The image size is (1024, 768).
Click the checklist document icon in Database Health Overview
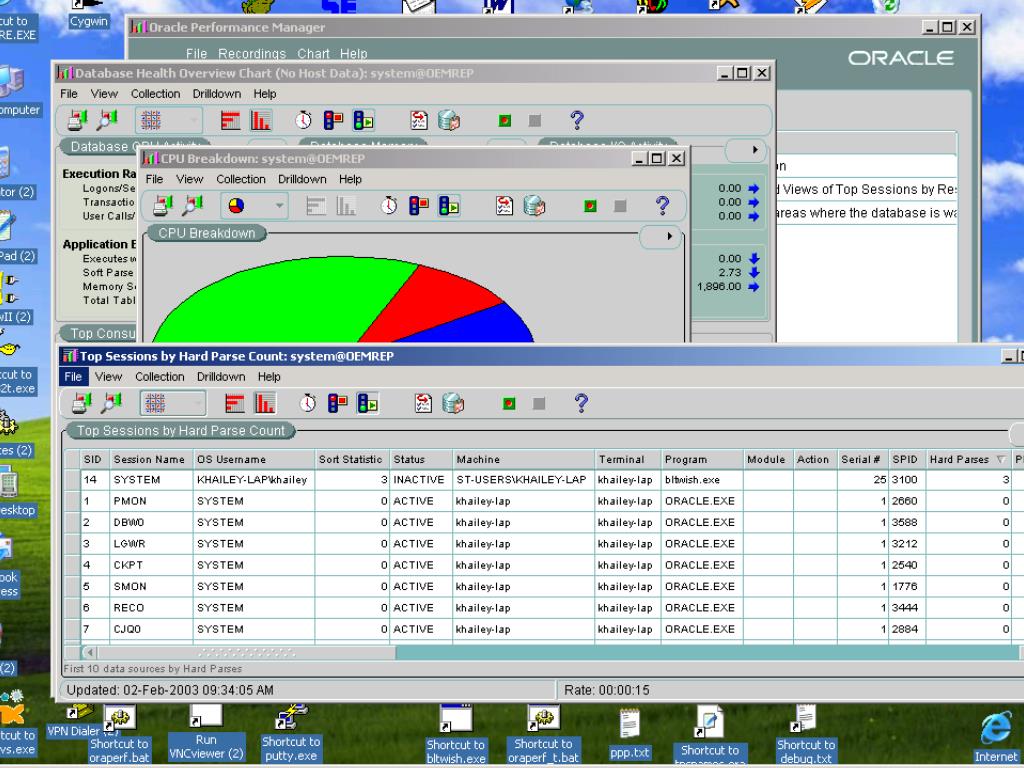pos(419,120)
